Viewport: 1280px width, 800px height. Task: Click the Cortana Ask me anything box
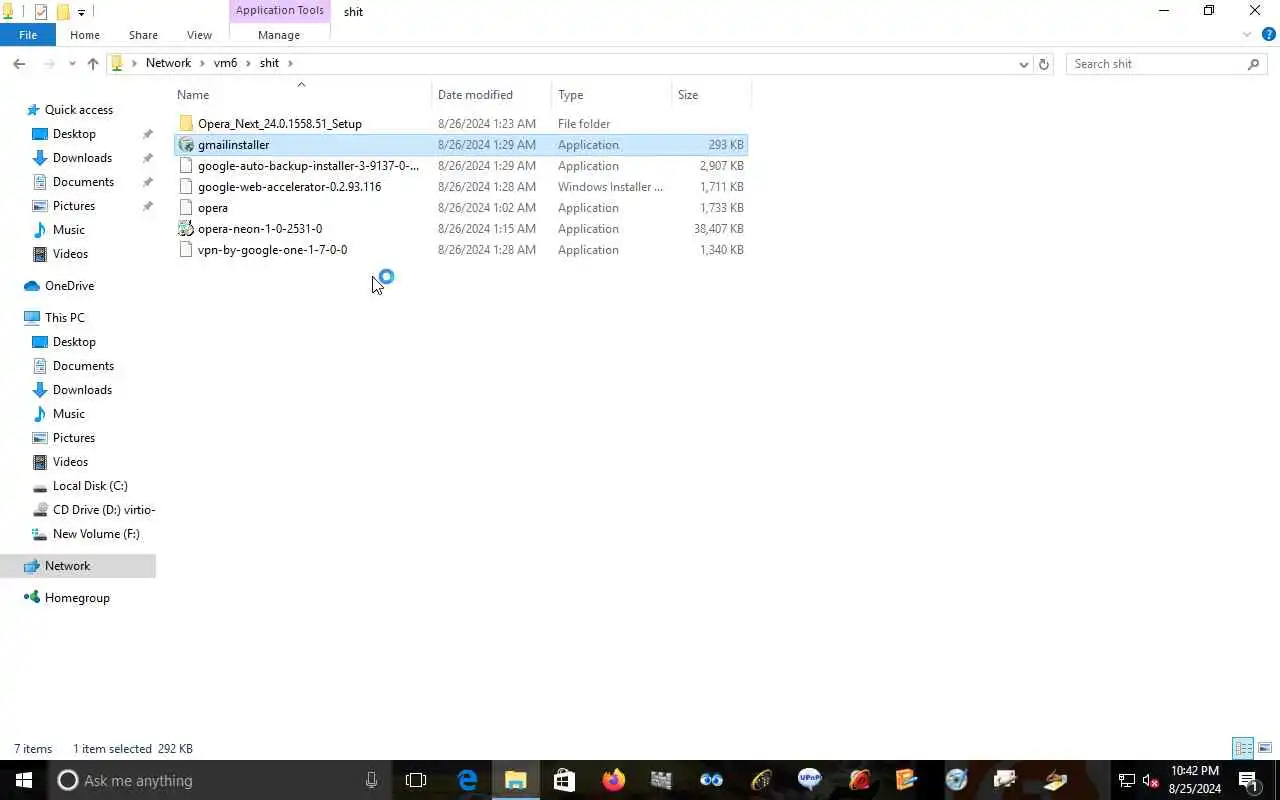220,780
